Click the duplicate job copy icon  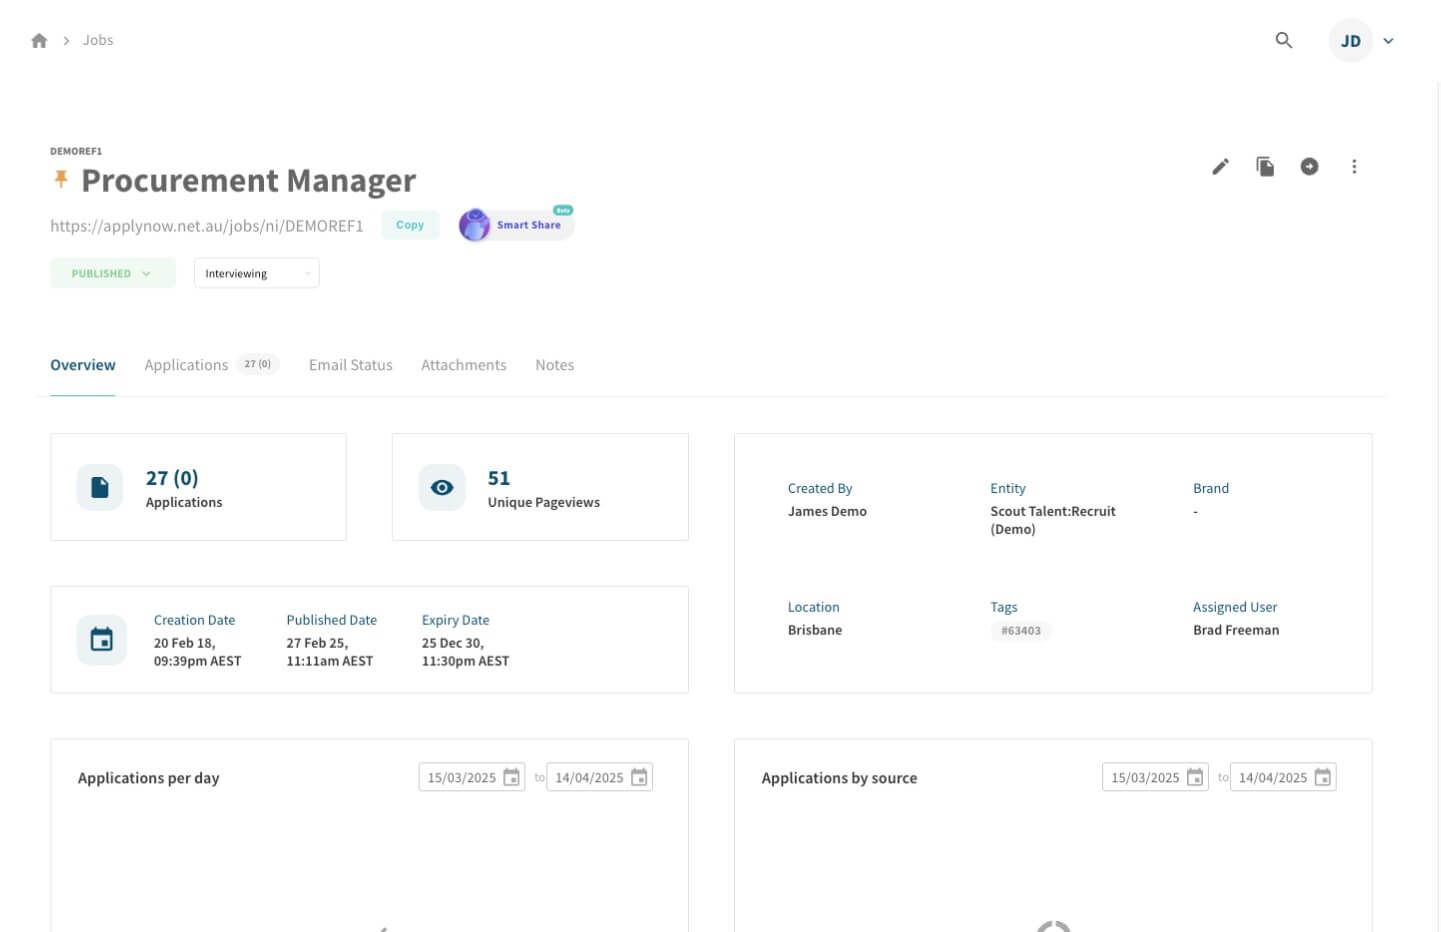pyautogui.click(x=1265, y=167)
